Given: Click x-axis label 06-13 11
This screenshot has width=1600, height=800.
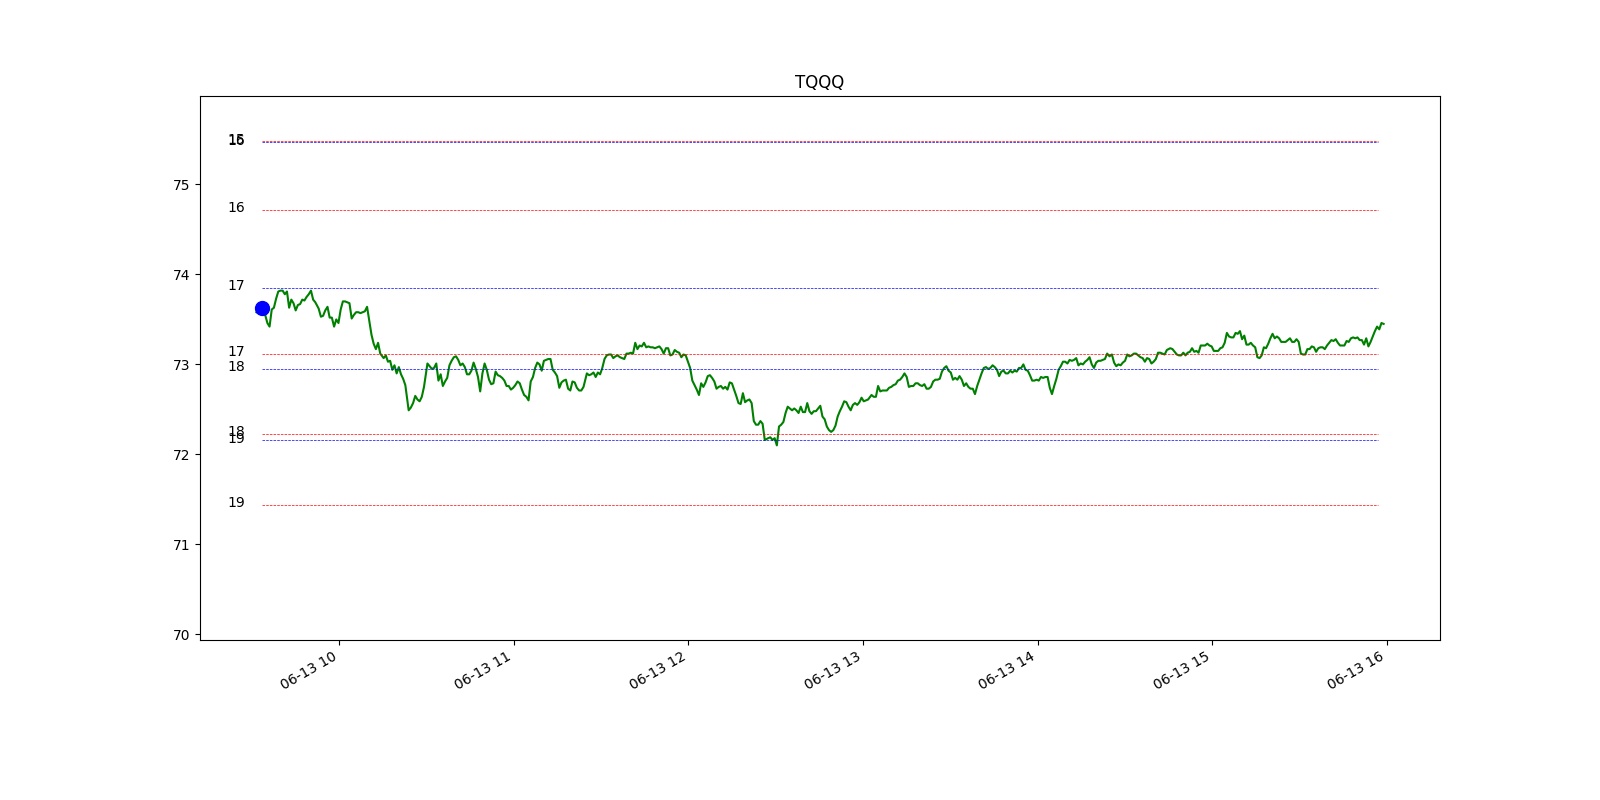Looking at the screenshot, I should [x=483, y=669].
